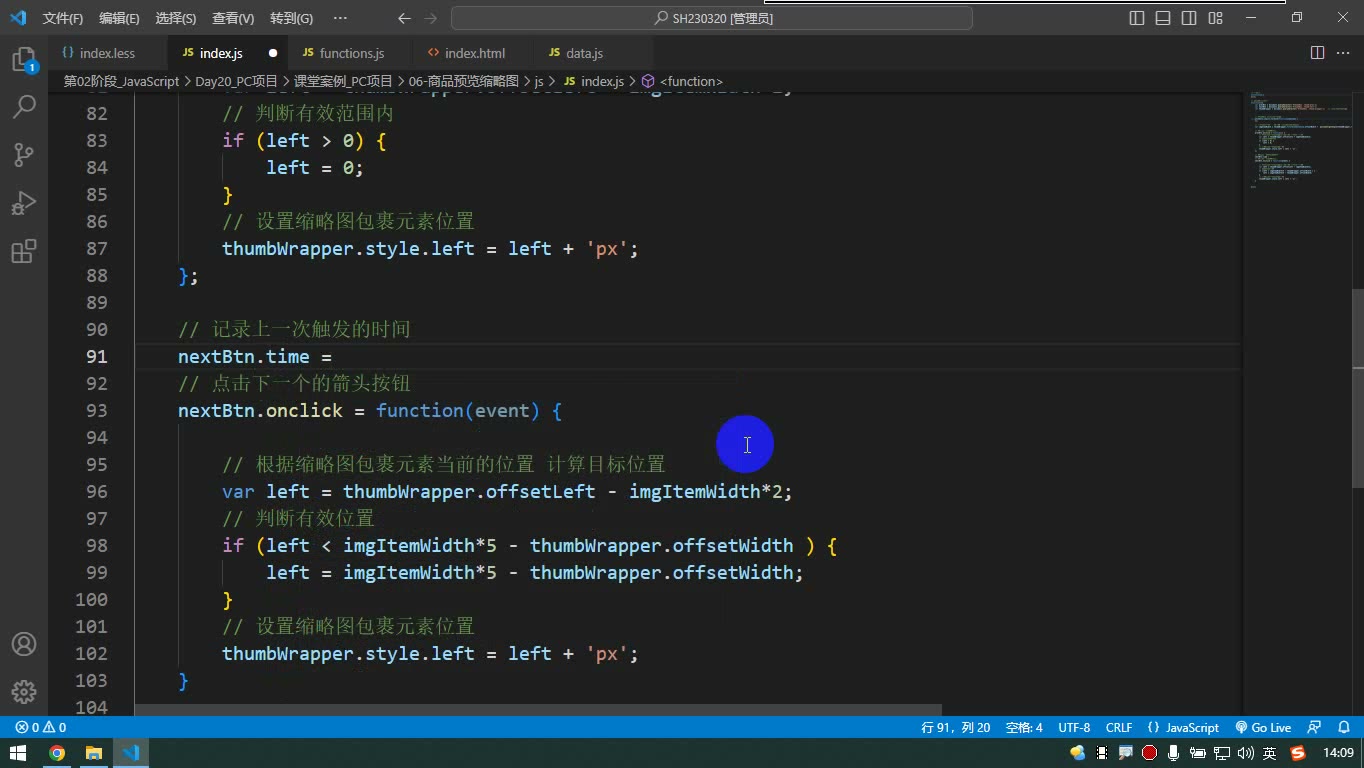Open File Explorer from the taskbar
1364x768 pixels.
(x=93, y=753)
